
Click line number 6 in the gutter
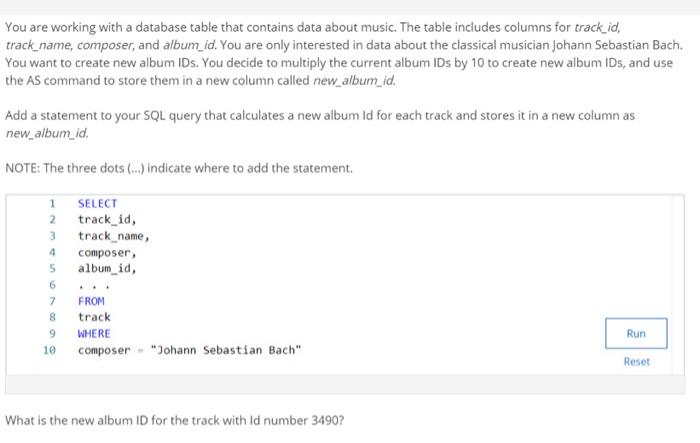[x=52, y=285]
